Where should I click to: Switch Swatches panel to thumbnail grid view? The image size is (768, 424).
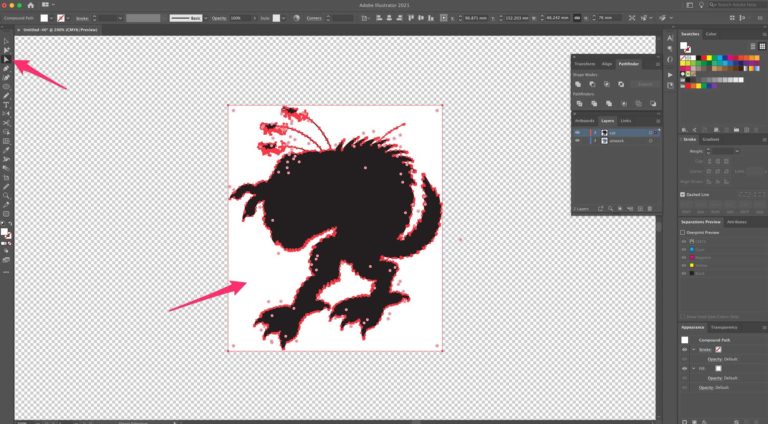pyautogui.click(x=762, y=46)
